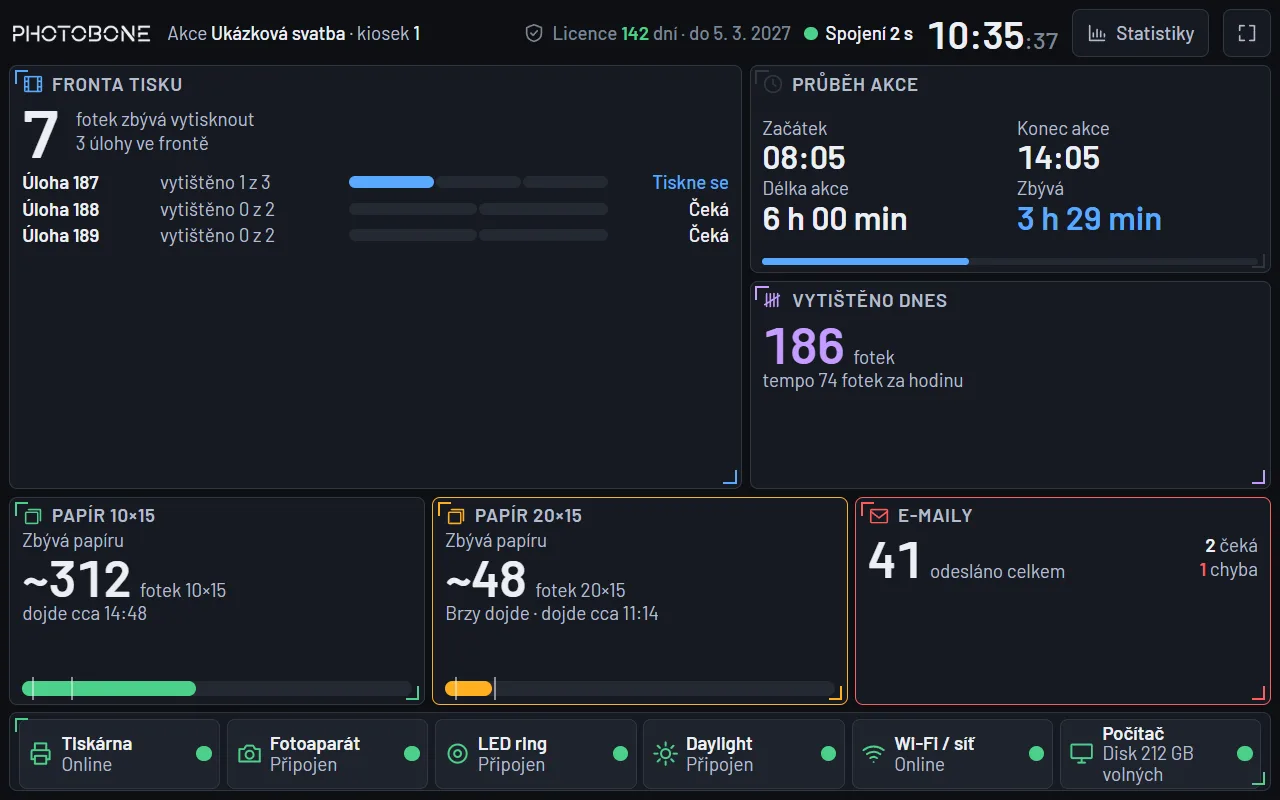The height and width of the screenshot is (800, 1280).
Task: Click the 186 printed photos count
Action: coord(804,346)
